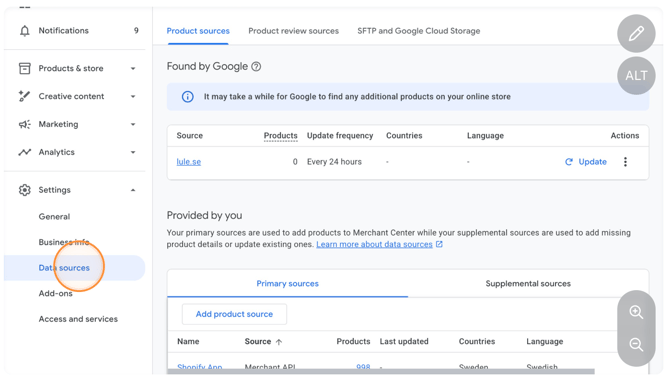This screenshot has width=670, height=383.
Task: Click the ALT overlay button
Action: 636,76
